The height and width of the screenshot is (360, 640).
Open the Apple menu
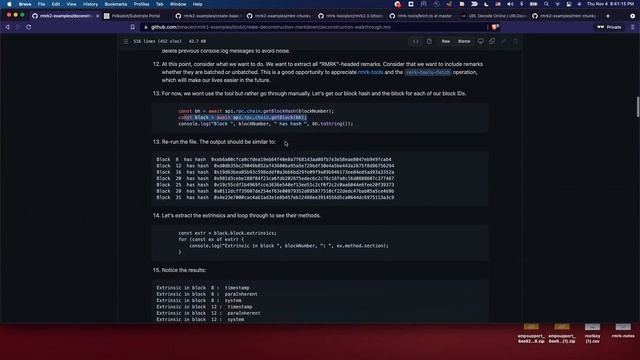click(x=9, y=4)
